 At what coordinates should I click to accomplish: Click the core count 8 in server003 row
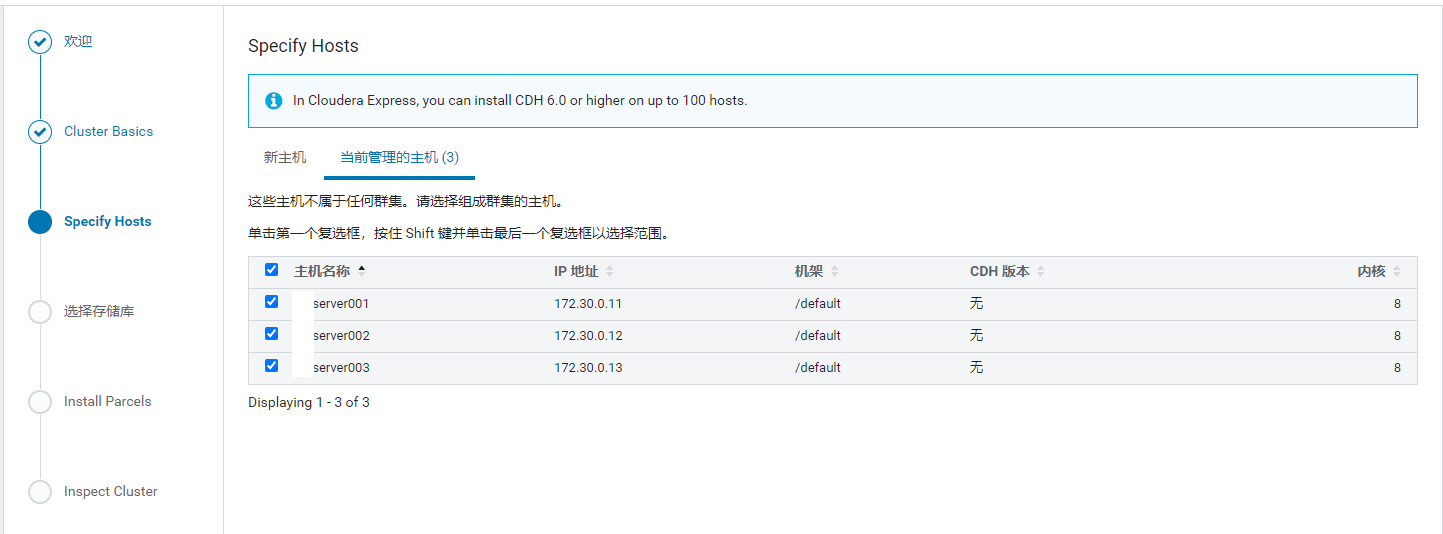click(1397, 368)
